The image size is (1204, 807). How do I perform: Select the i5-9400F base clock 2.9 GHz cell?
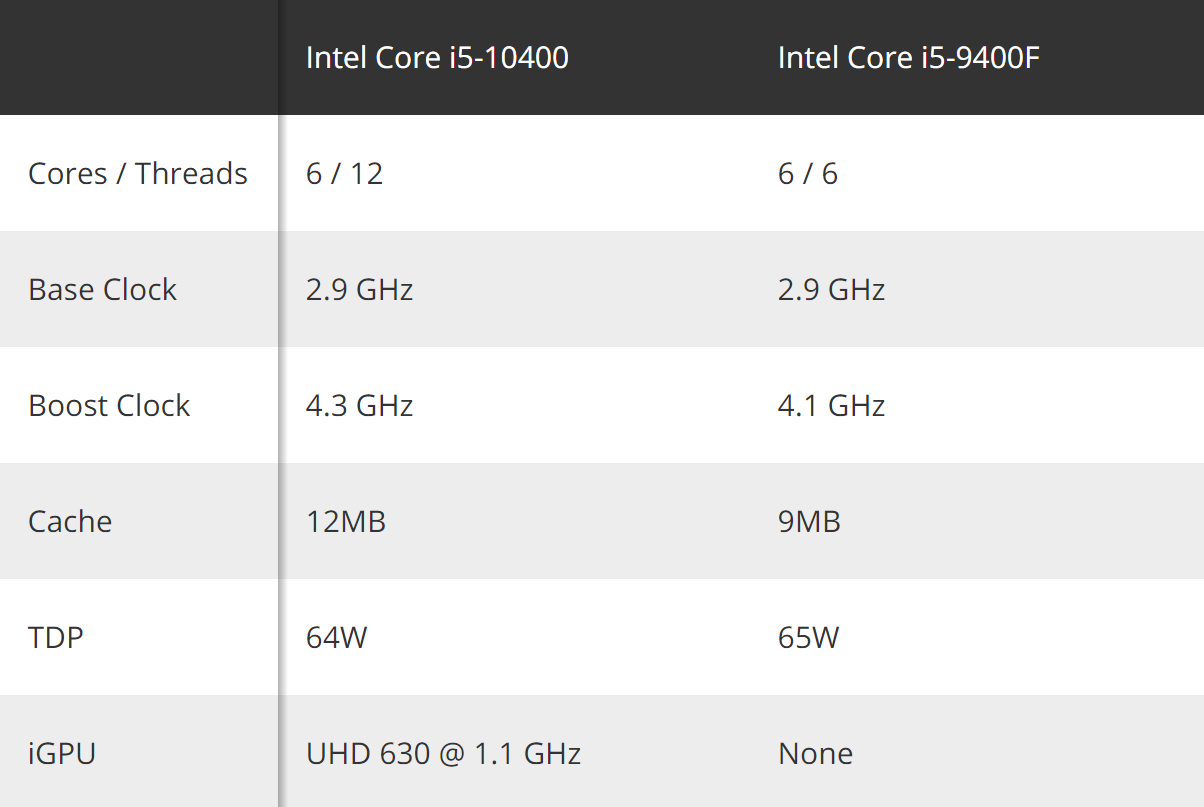coord(831,290)
